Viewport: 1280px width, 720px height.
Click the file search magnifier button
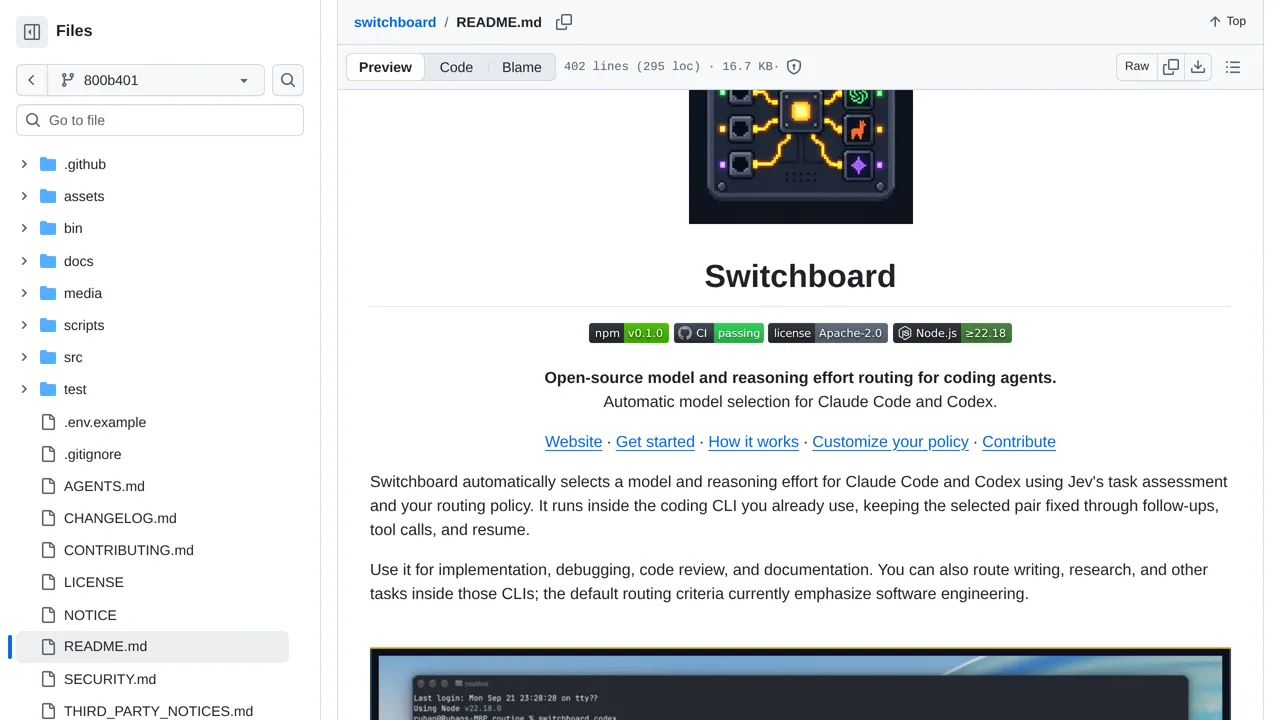coord(288,80)
